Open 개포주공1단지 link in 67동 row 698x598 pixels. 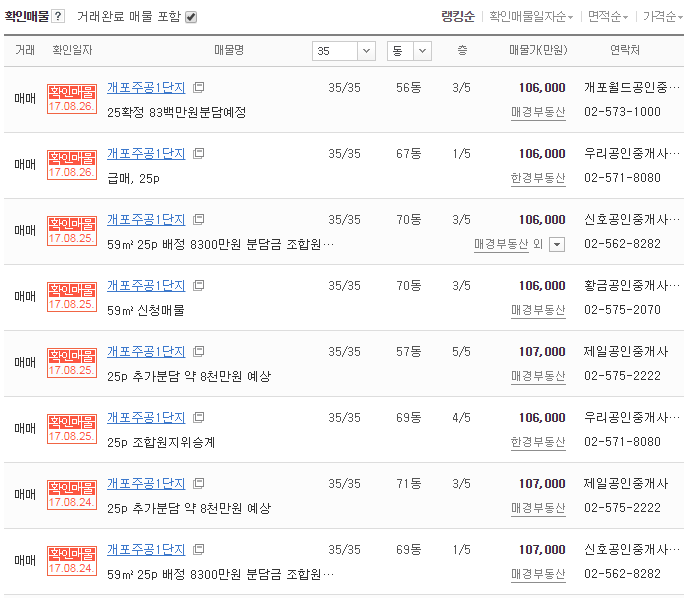(x=146, y=154)
